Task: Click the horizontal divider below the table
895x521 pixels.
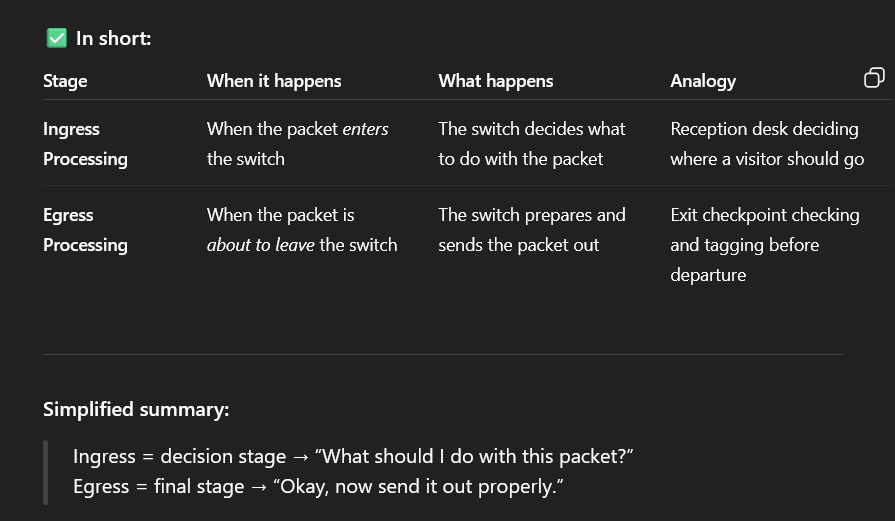Action: click(x=442, y=354)
